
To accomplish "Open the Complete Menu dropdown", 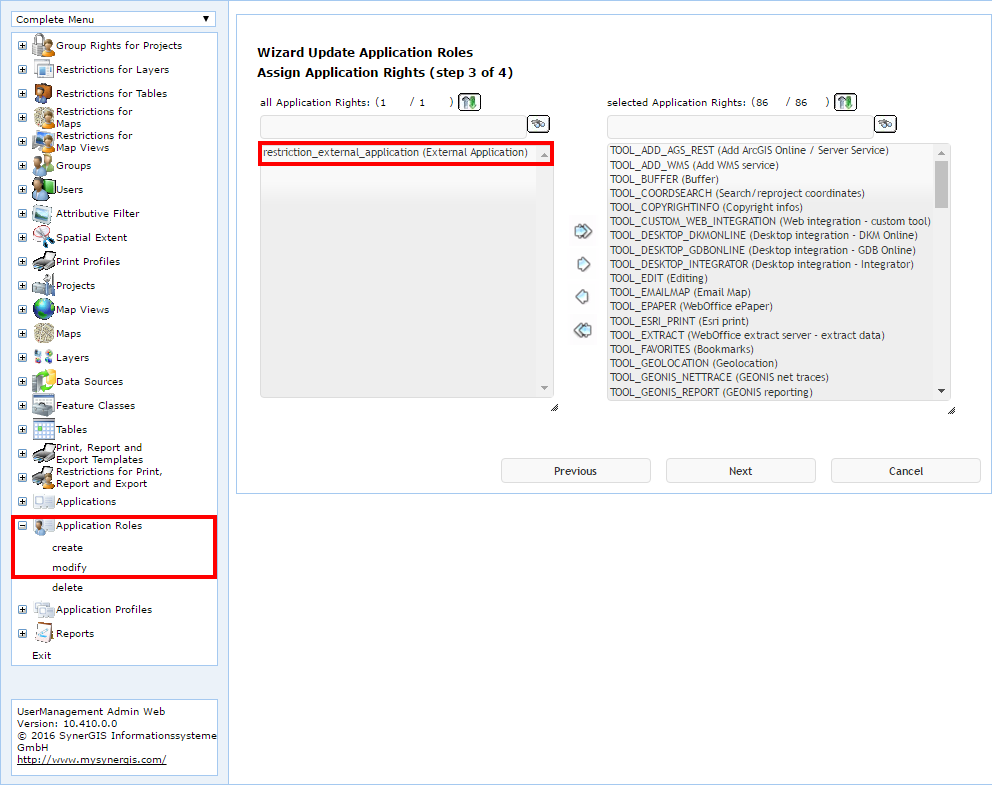I will click(112, 18).
